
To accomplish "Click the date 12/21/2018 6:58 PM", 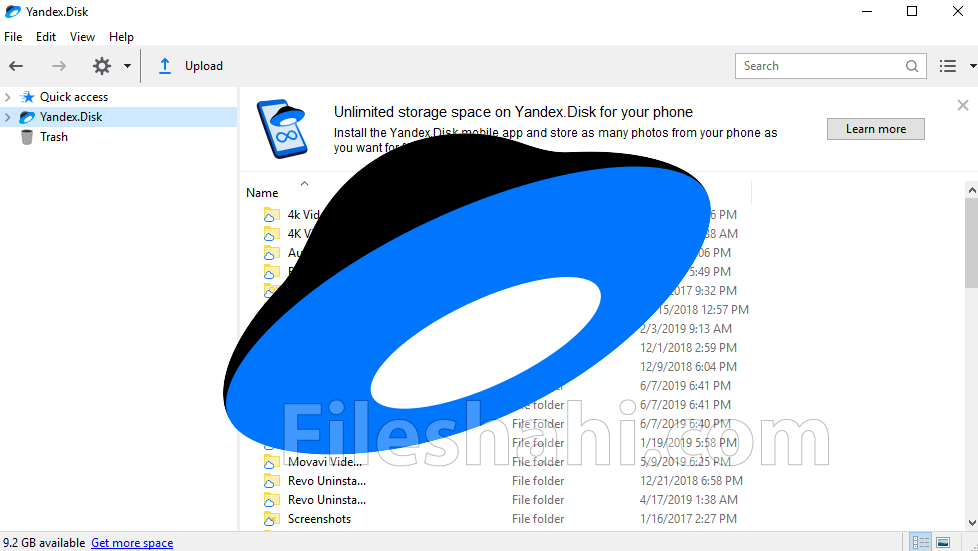I will tap(691, 480).
